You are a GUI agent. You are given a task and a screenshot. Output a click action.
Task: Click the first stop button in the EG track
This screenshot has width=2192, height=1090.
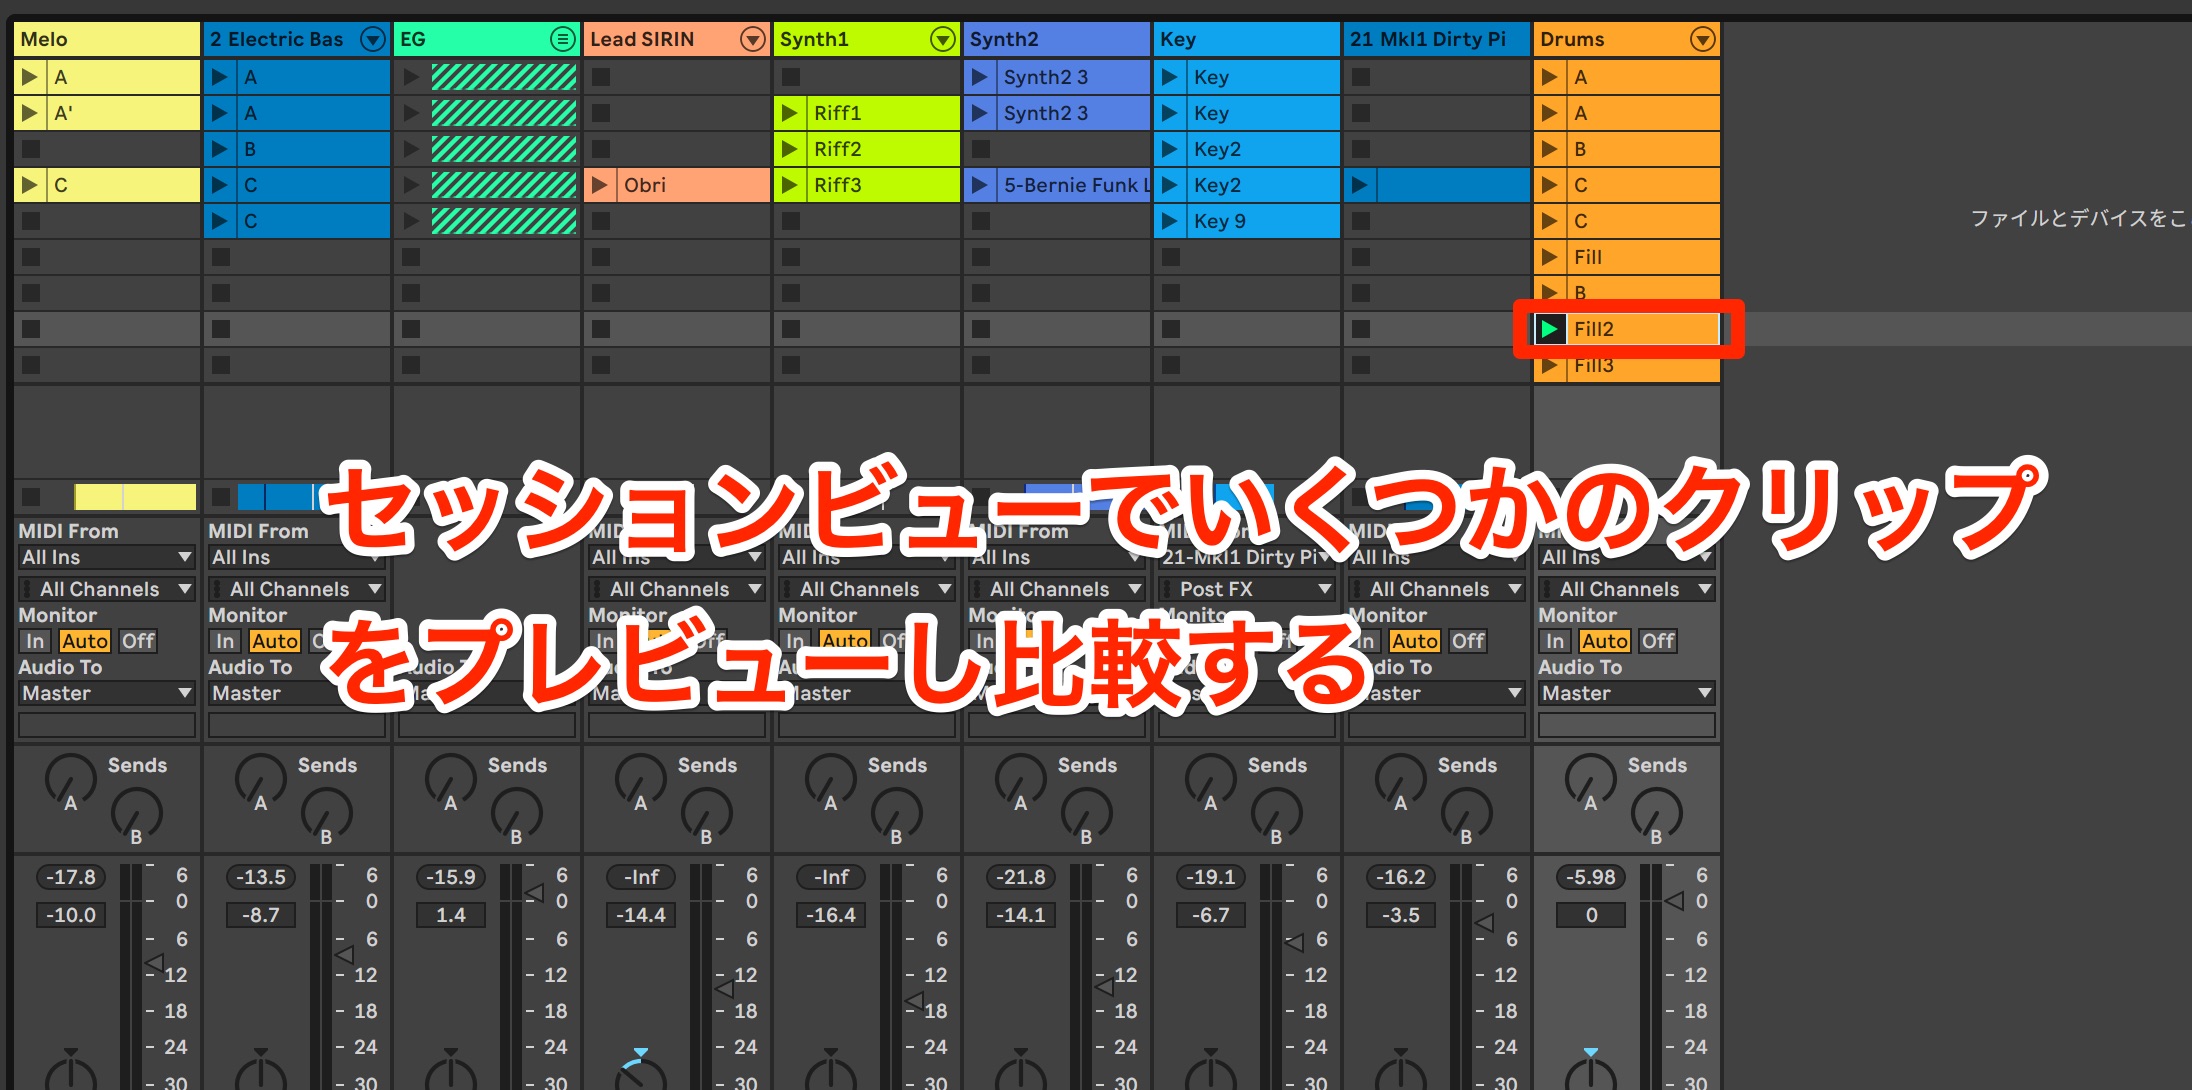point(410,257)
